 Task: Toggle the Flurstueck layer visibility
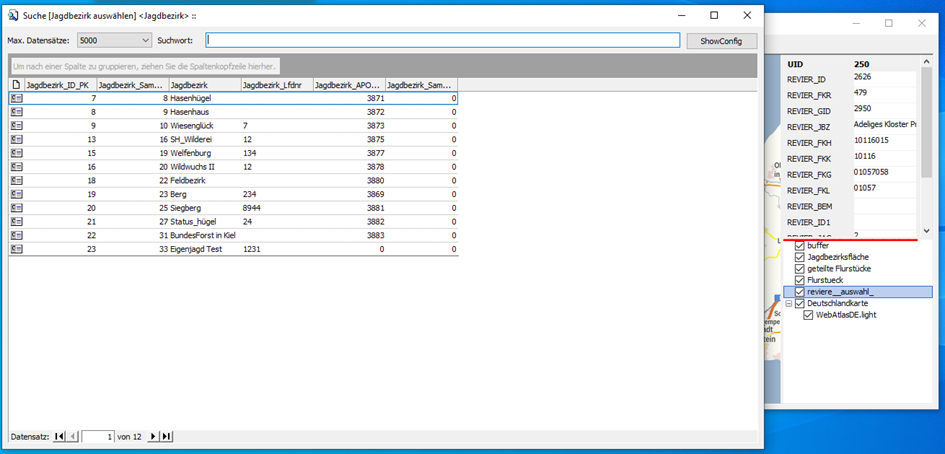(x=799, y=280)
